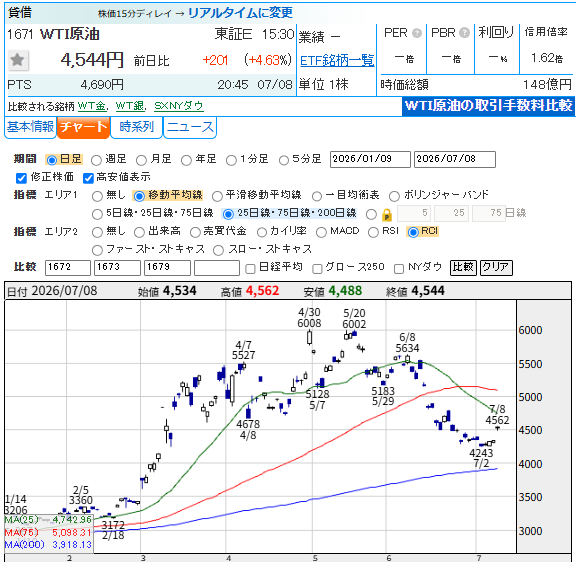Open the 基本情報 tab

click(x=30, y=127)
